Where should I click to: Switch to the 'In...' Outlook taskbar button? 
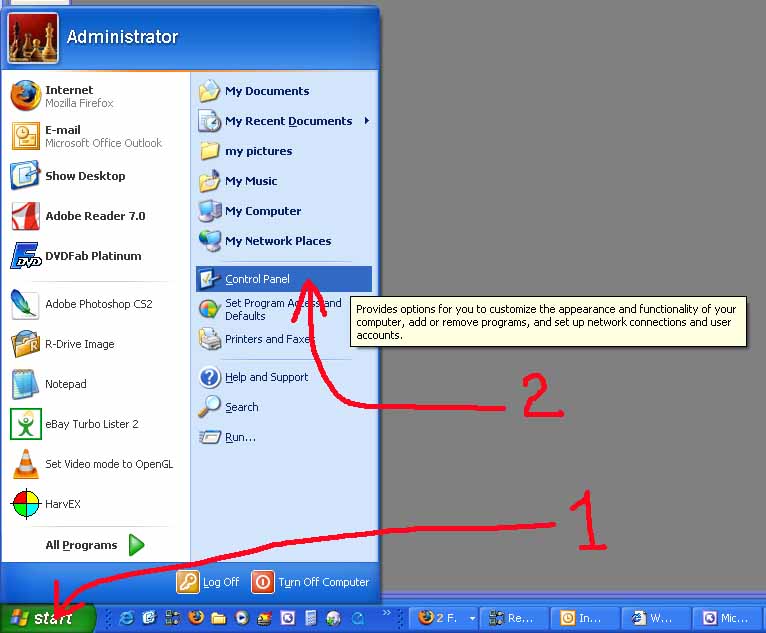(584, 618)
